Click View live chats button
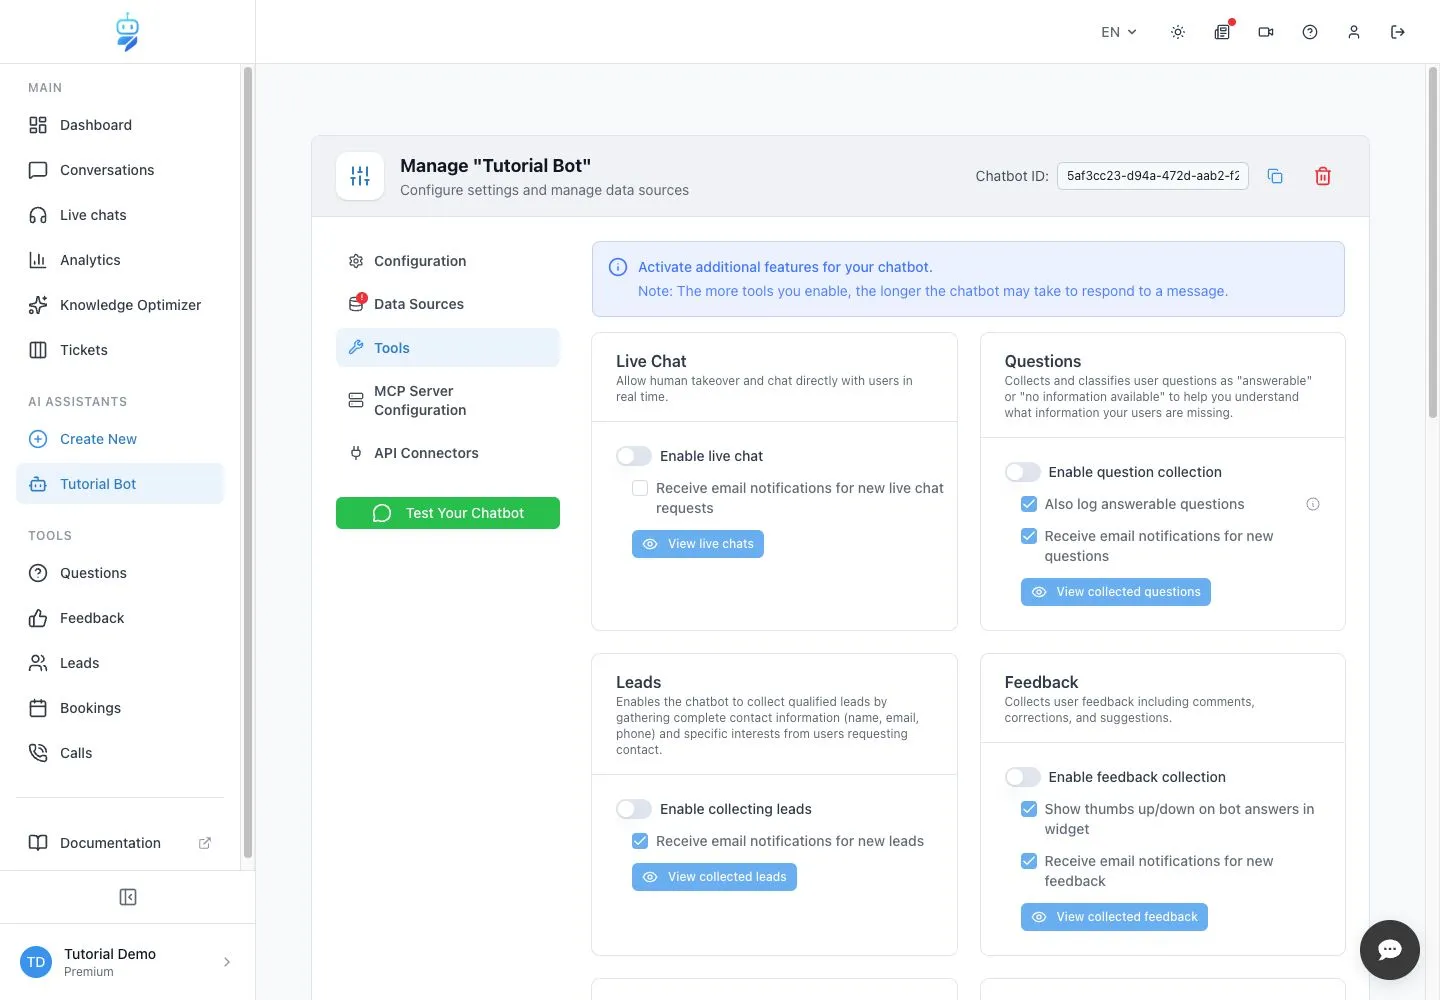This screenshot has width=1440, height=1000. point(698,544)
